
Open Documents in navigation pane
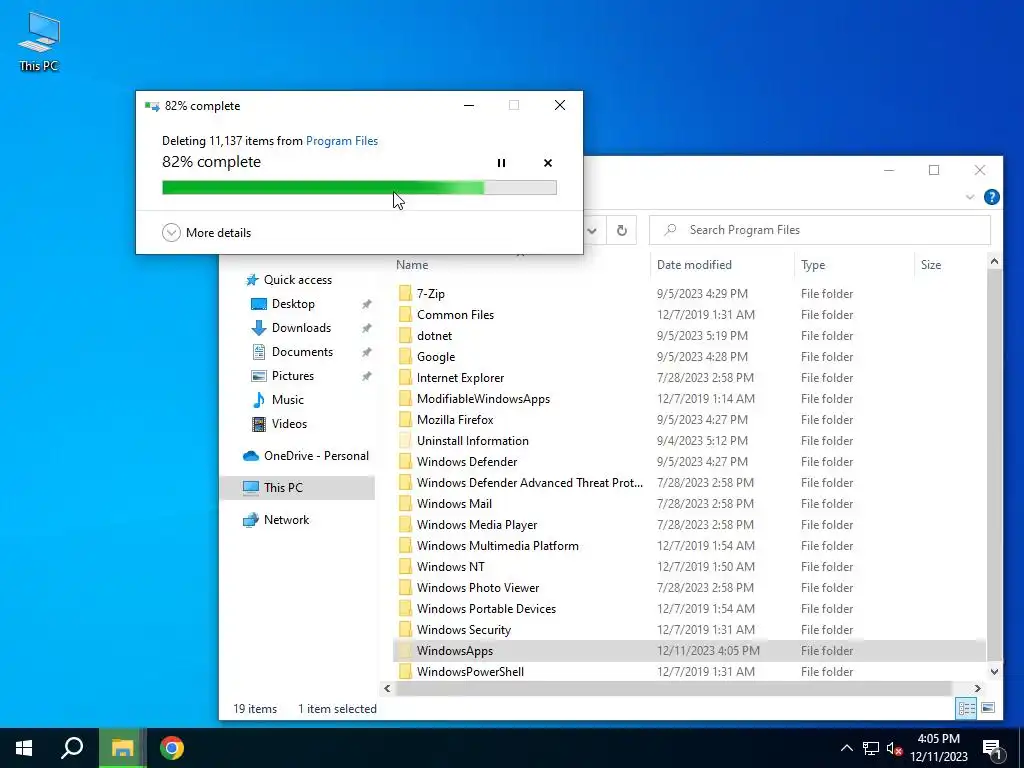pos(302,352)
